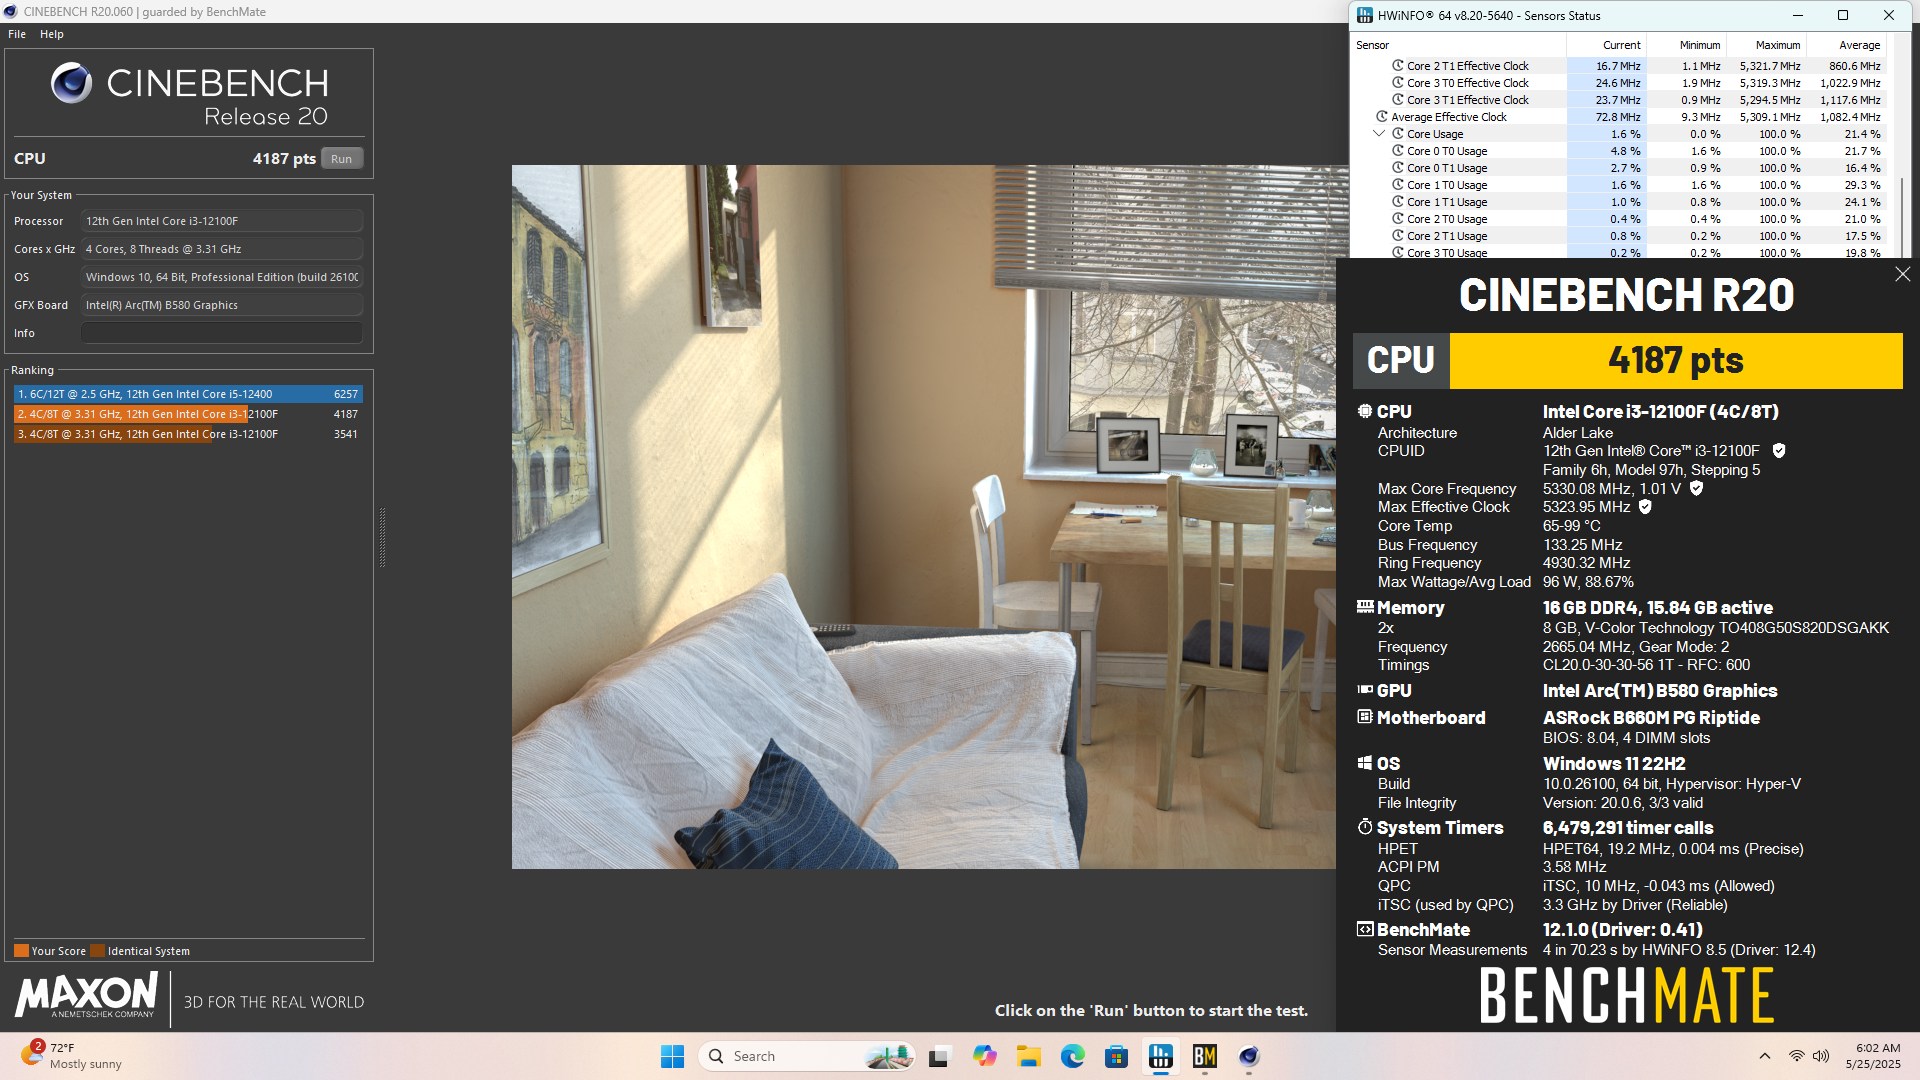Switch to BenchMate taskbar icon
Image resolution: width=1920 pixels, height=1080 pixels.
click(x=1204, y=1056)
